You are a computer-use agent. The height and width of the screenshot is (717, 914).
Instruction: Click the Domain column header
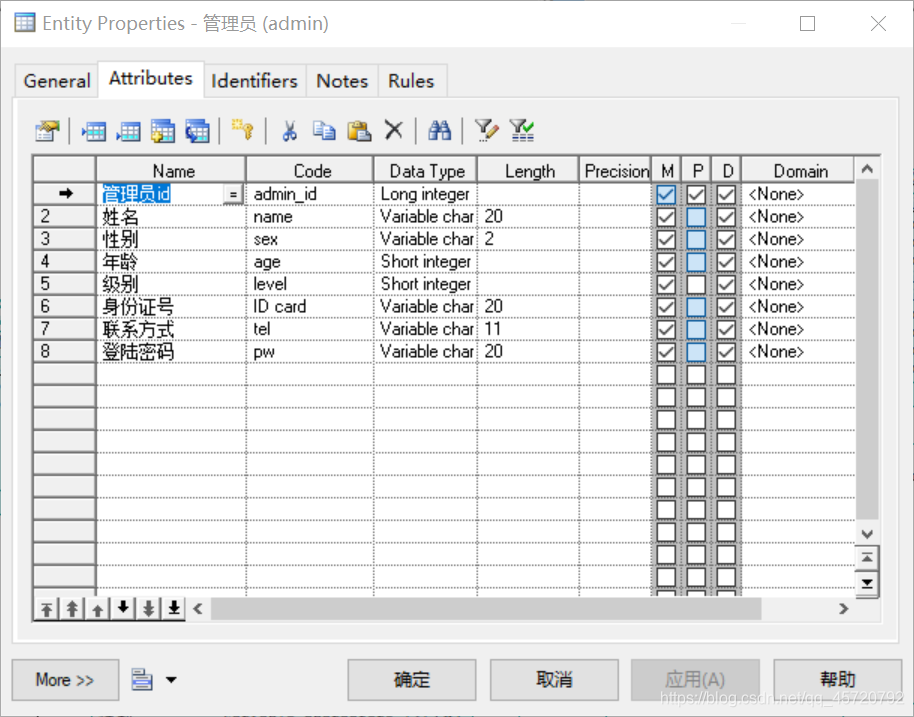point(799,170)
